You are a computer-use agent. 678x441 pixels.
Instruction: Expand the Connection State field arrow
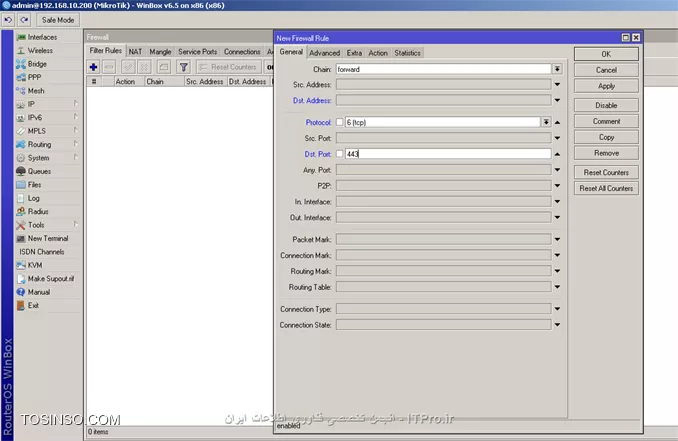click(557, 325)
